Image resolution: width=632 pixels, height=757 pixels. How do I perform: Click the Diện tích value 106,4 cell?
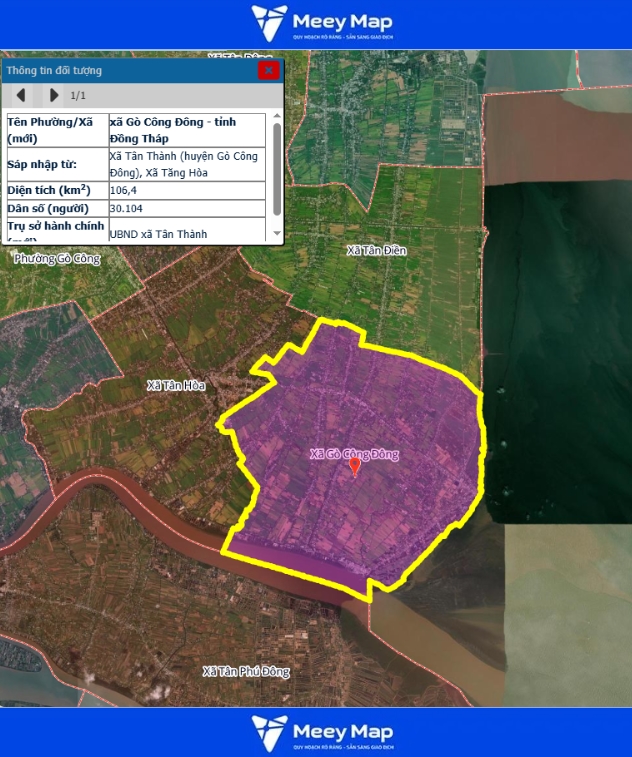pos(187,190)
